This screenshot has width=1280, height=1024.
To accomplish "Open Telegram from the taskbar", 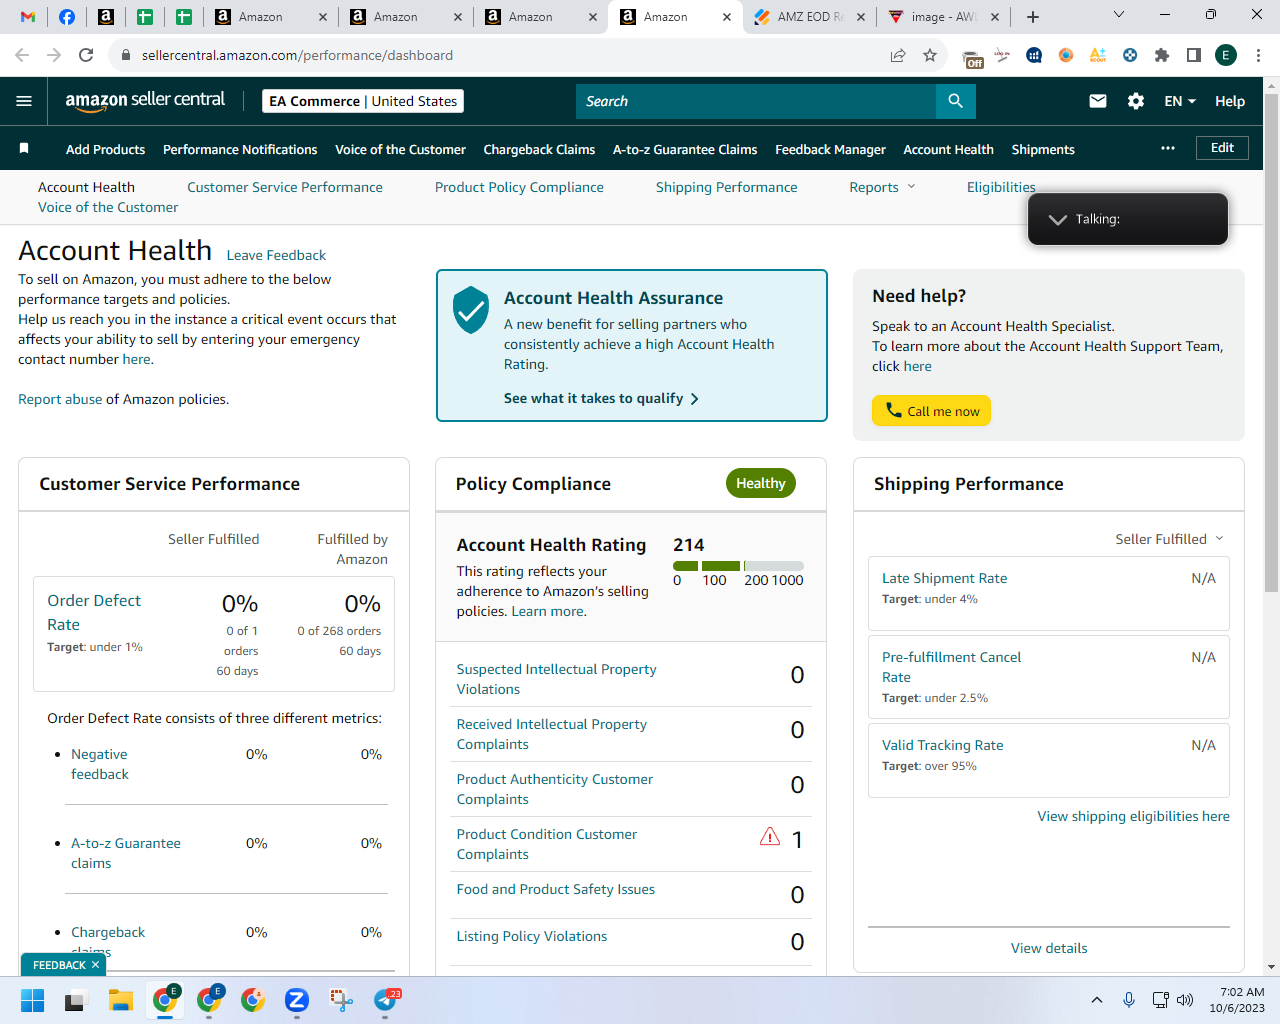I will [386, 1000].
